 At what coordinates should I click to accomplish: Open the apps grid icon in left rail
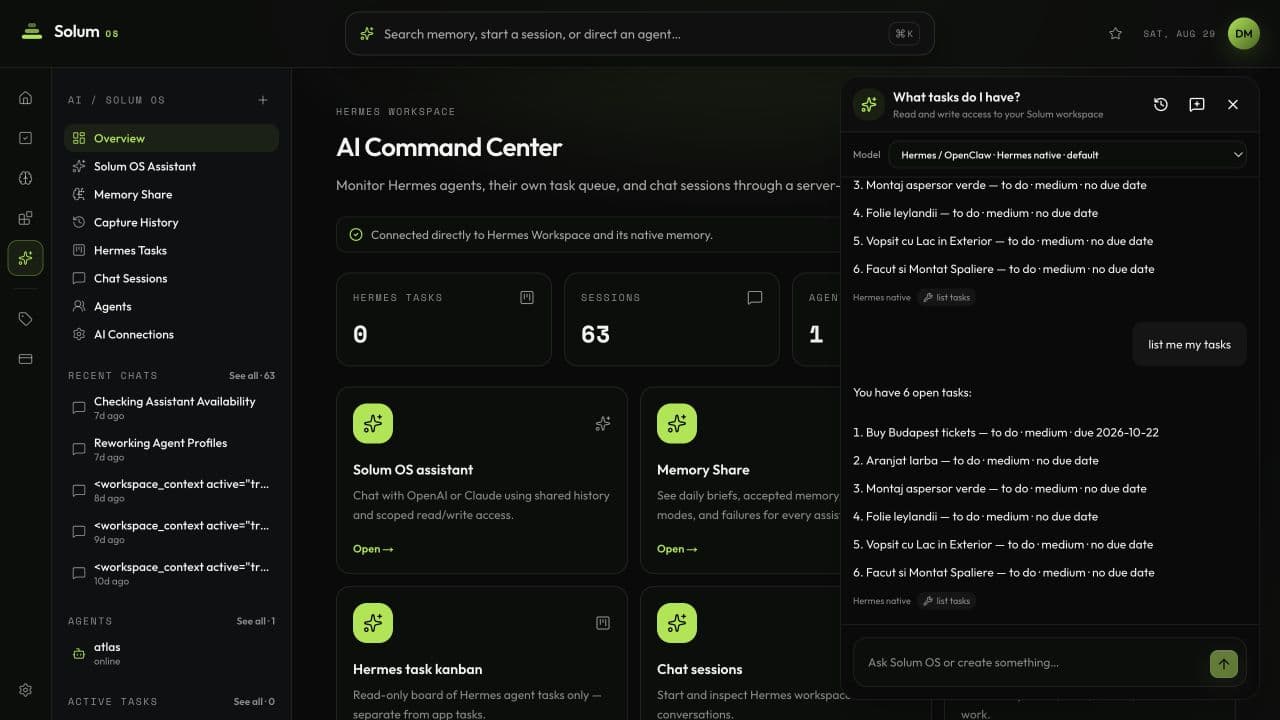click(25, 218)
